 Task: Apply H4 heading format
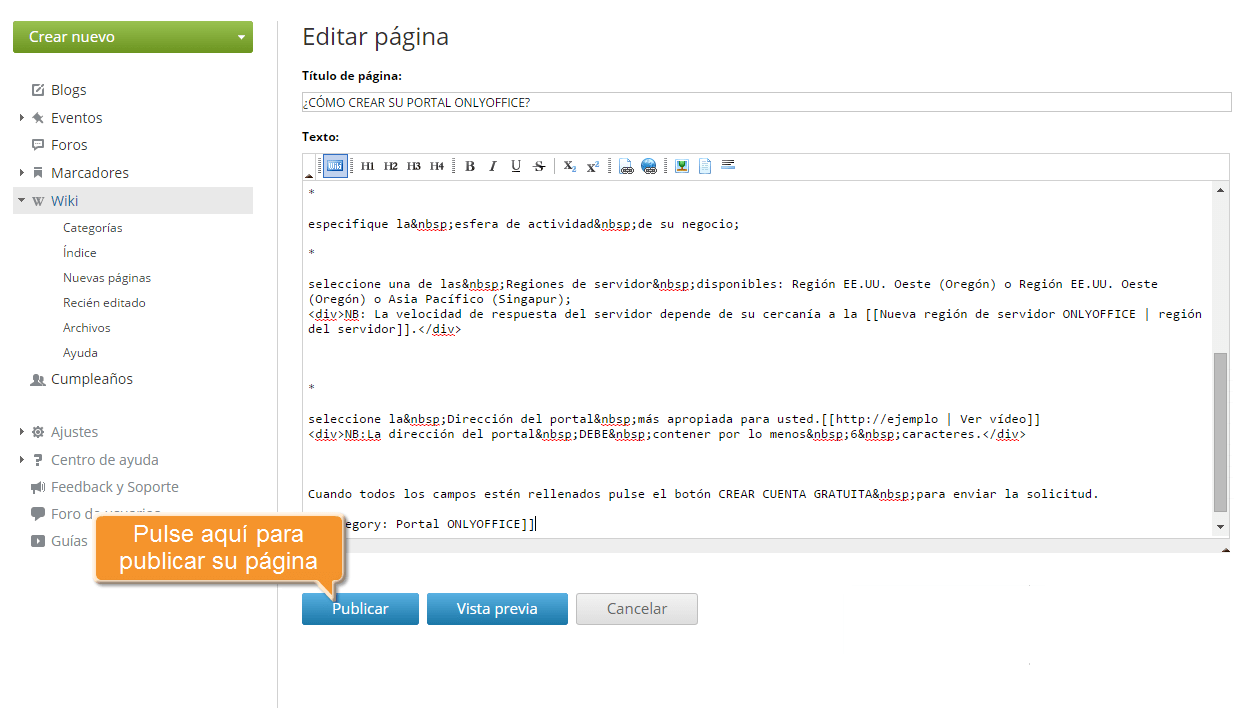pos(437,166)
